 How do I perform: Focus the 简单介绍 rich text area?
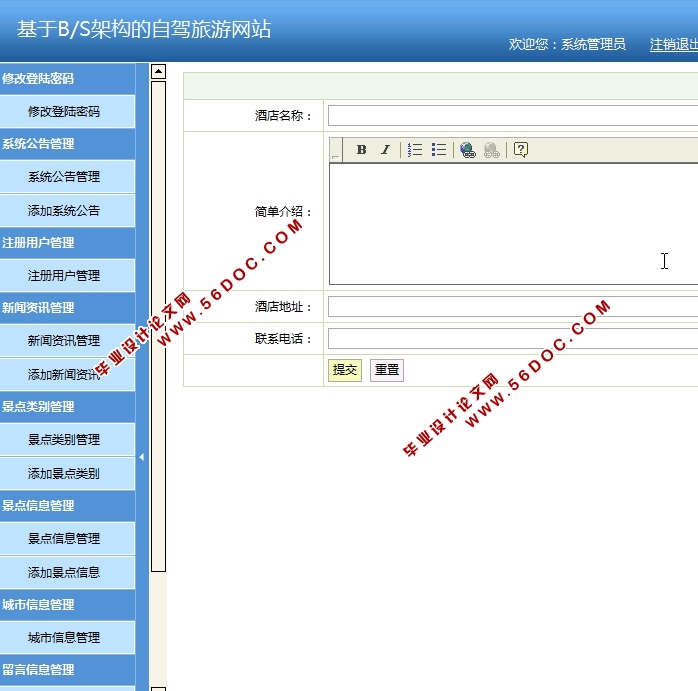(513, 224)
